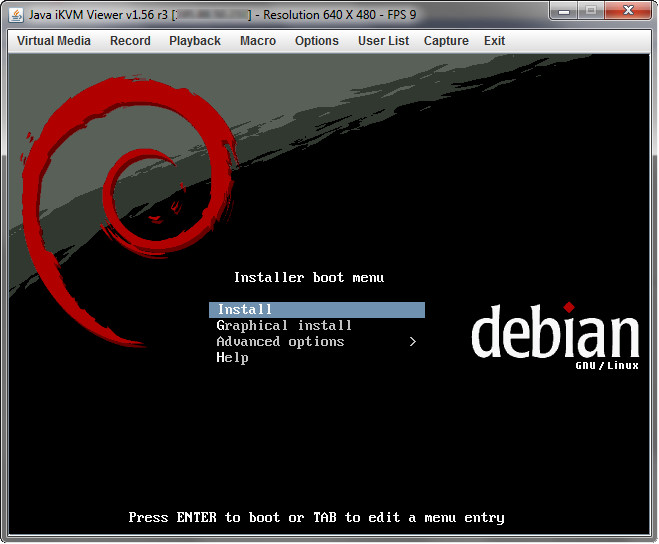Minimize the iKVM Viewer window
The image size is (659, 544).
(564, 11)
